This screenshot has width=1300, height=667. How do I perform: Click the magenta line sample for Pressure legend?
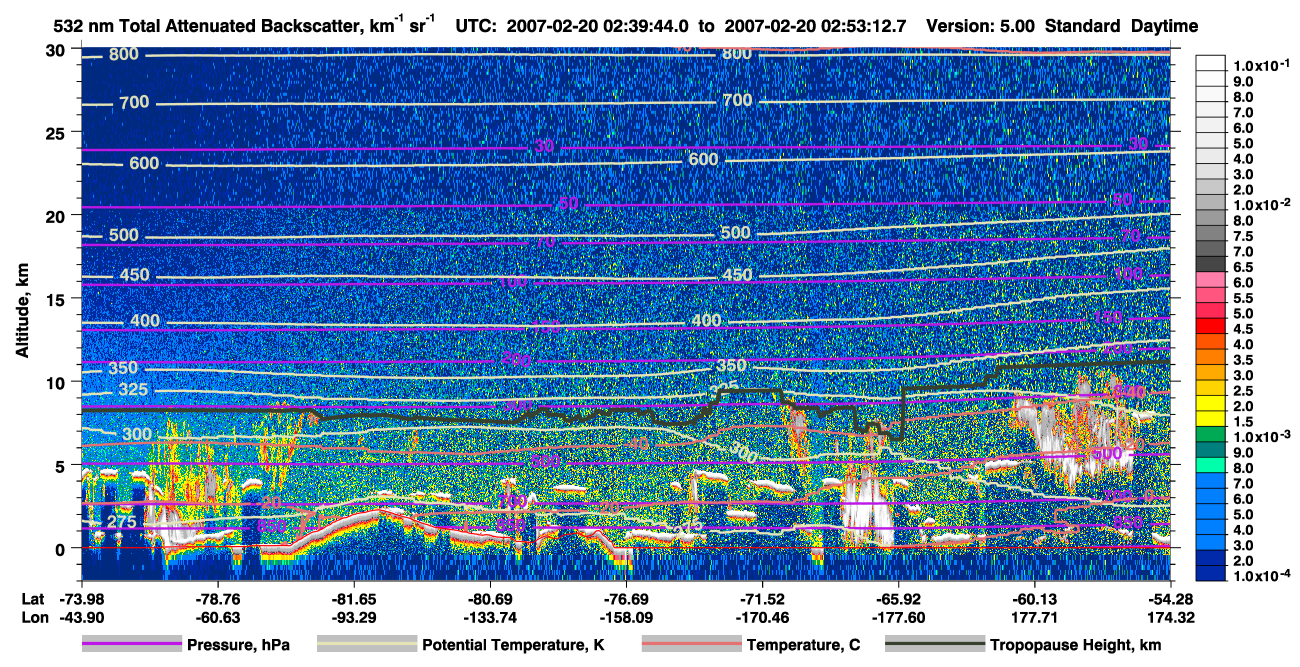pyautogui.click(x=131, y=645)
